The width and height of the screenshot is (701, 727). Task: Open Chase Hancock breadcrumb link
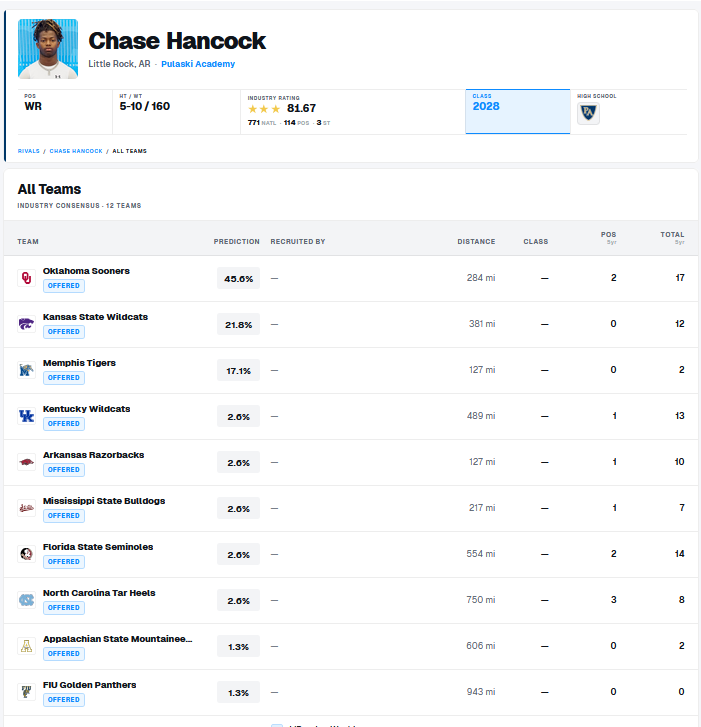click(x=76, y=151)
